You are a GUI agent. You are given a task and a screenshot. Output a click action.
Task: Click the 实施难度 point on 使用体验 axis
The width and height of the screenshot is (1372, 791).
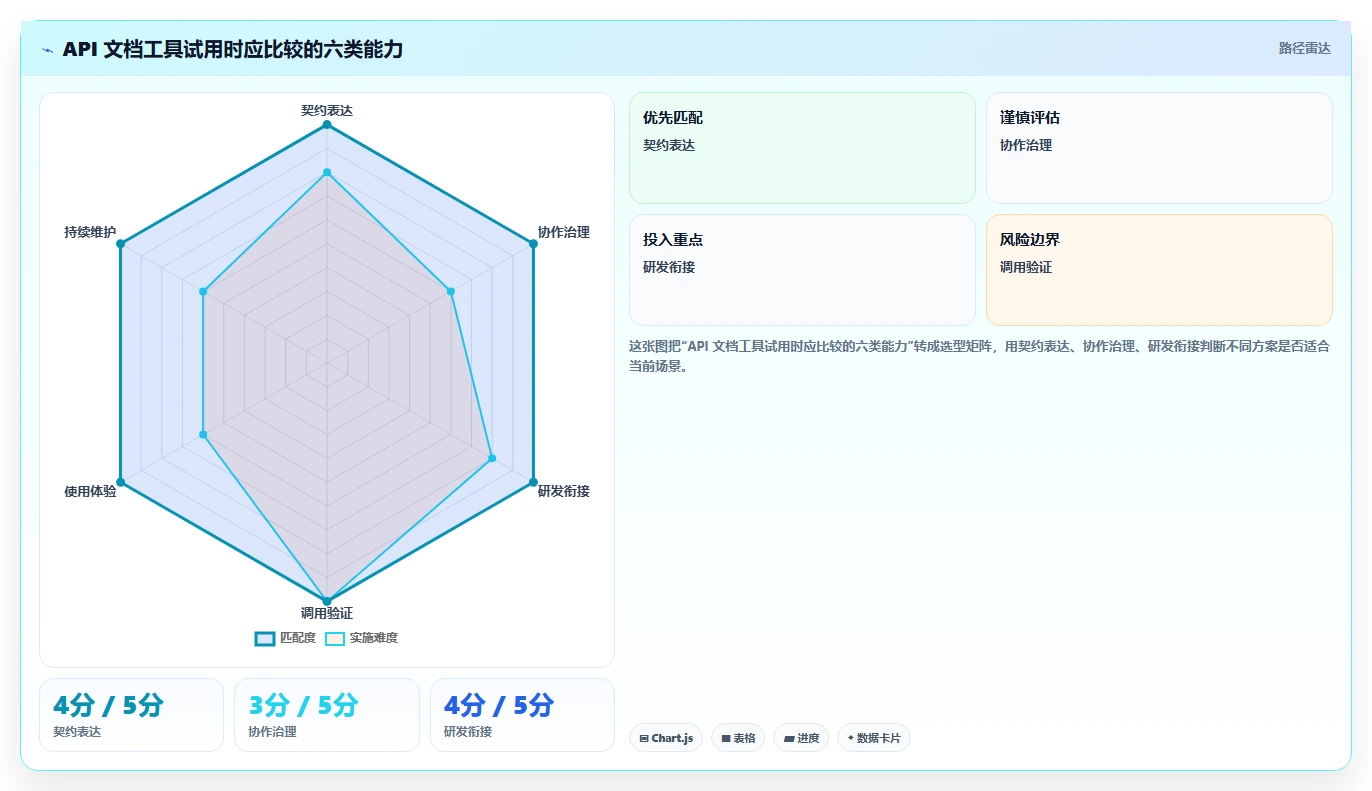tap(203, 434)
